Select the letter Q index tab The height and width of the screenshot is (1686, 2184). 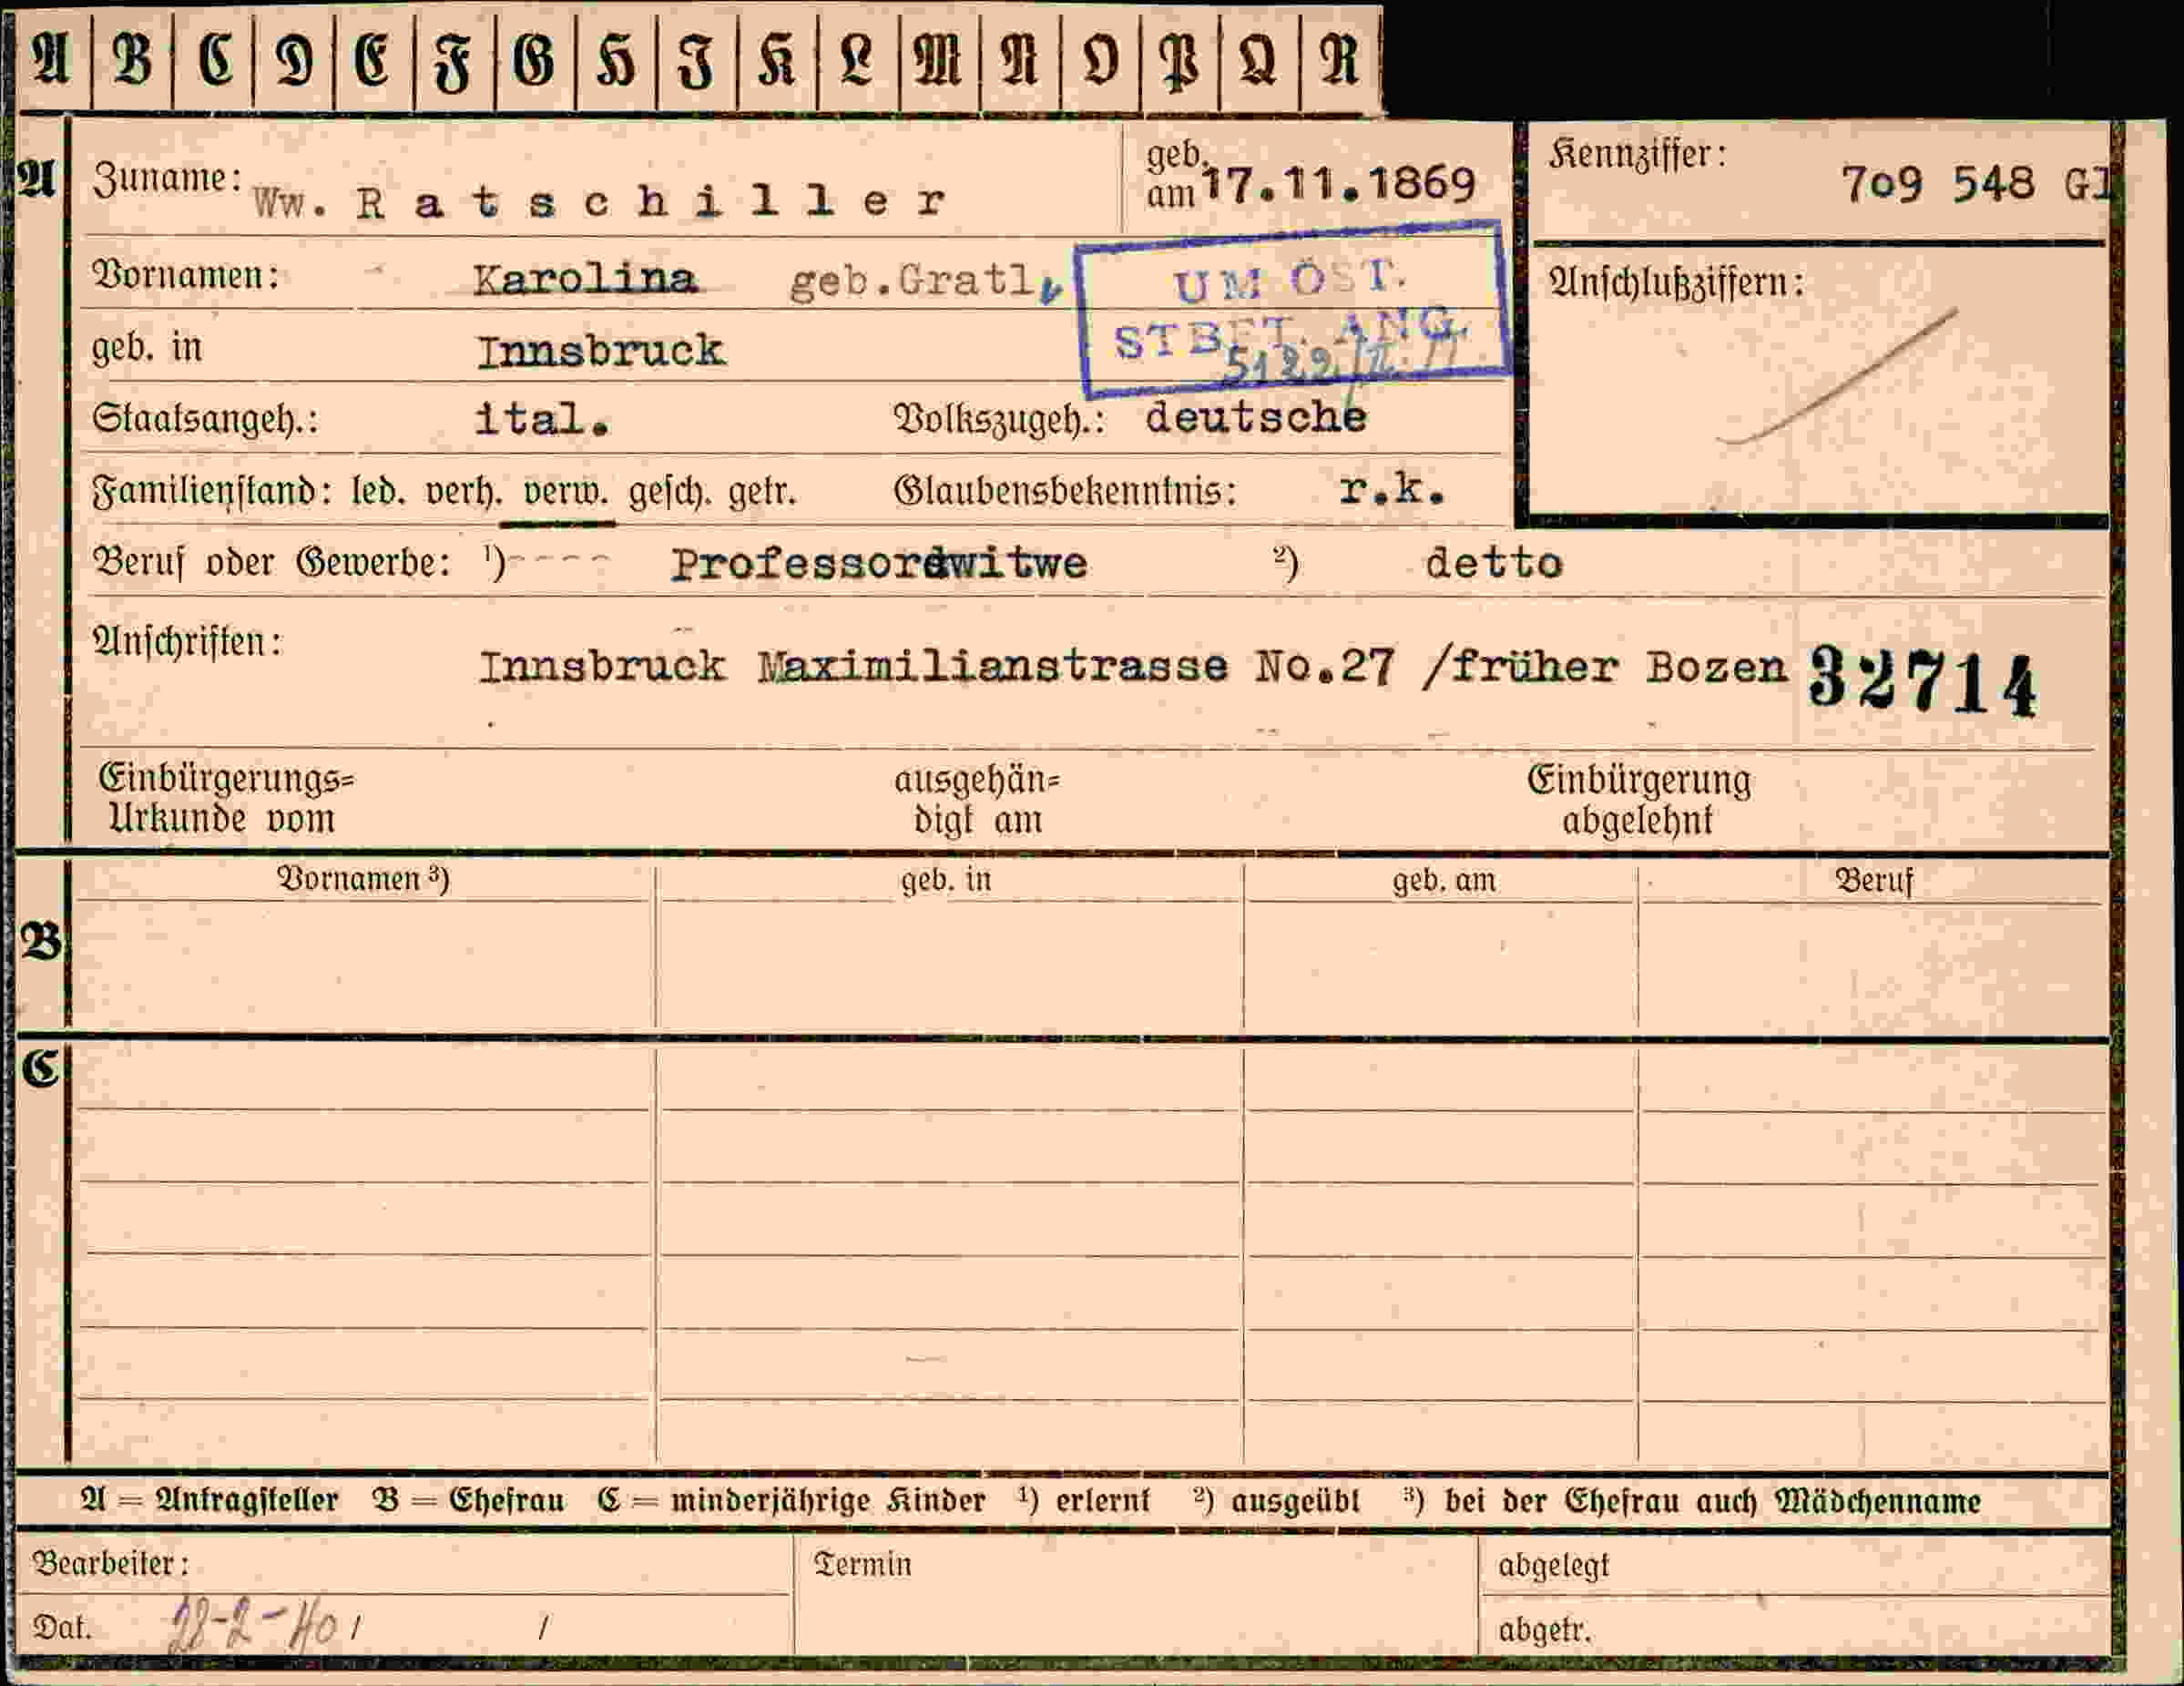(1260, 60)
